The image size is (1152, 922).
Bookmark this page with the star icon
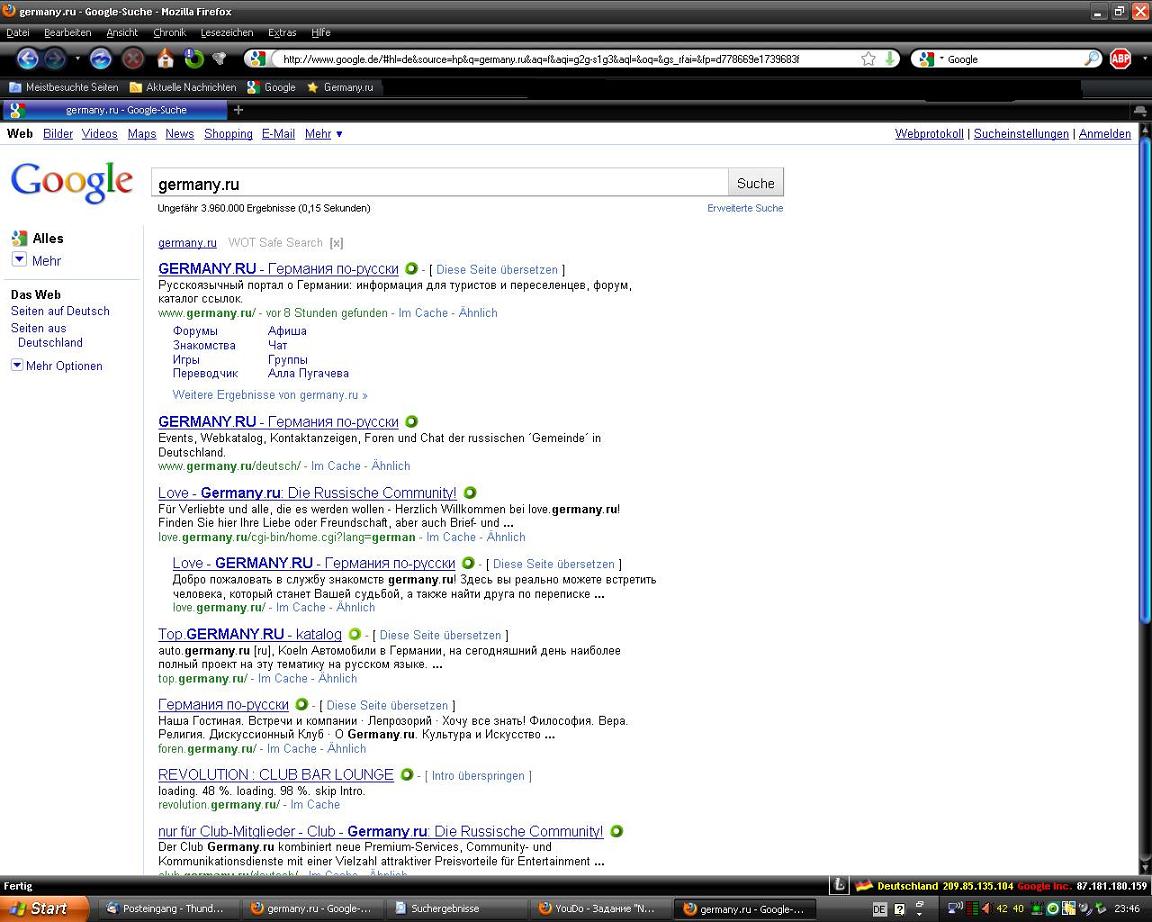tap(868, 59)
